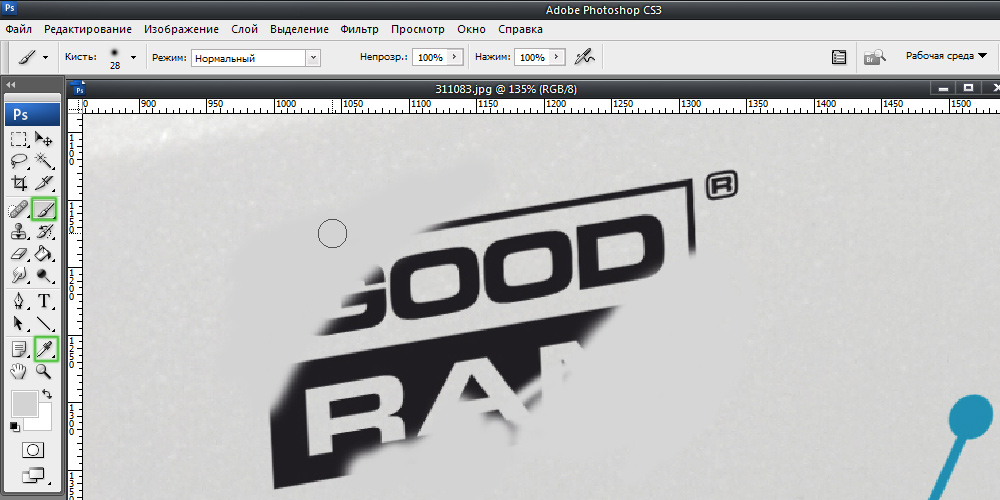Open the Фильтр menu

359,29
